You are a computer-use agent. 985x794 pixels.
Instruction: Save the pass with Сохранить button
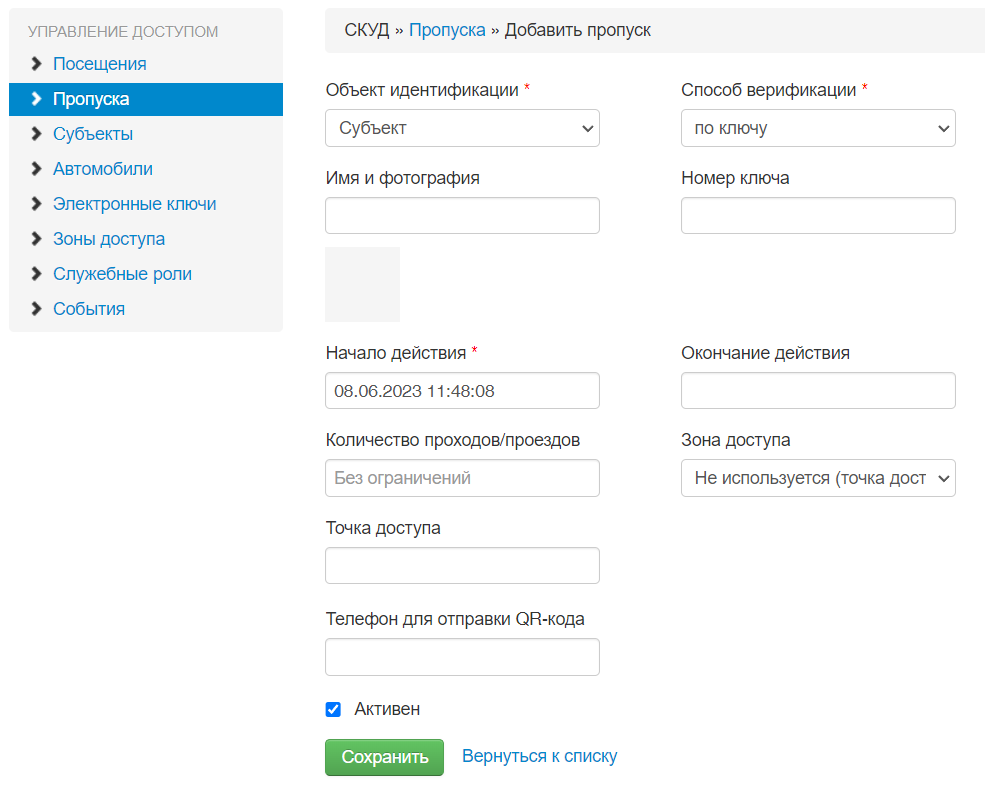coord(384,757)
